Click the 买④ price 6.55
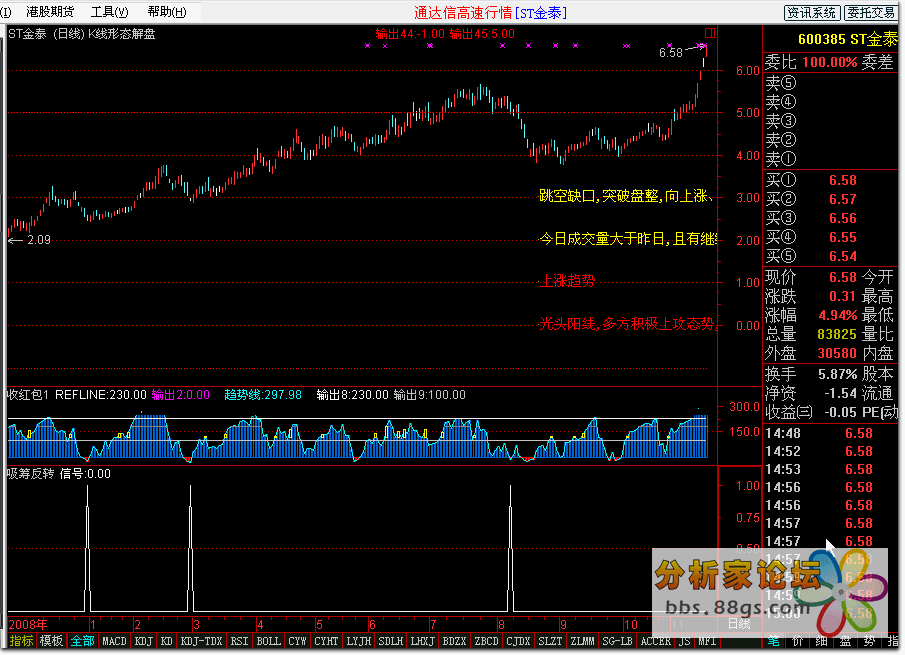 pos(843,237)
